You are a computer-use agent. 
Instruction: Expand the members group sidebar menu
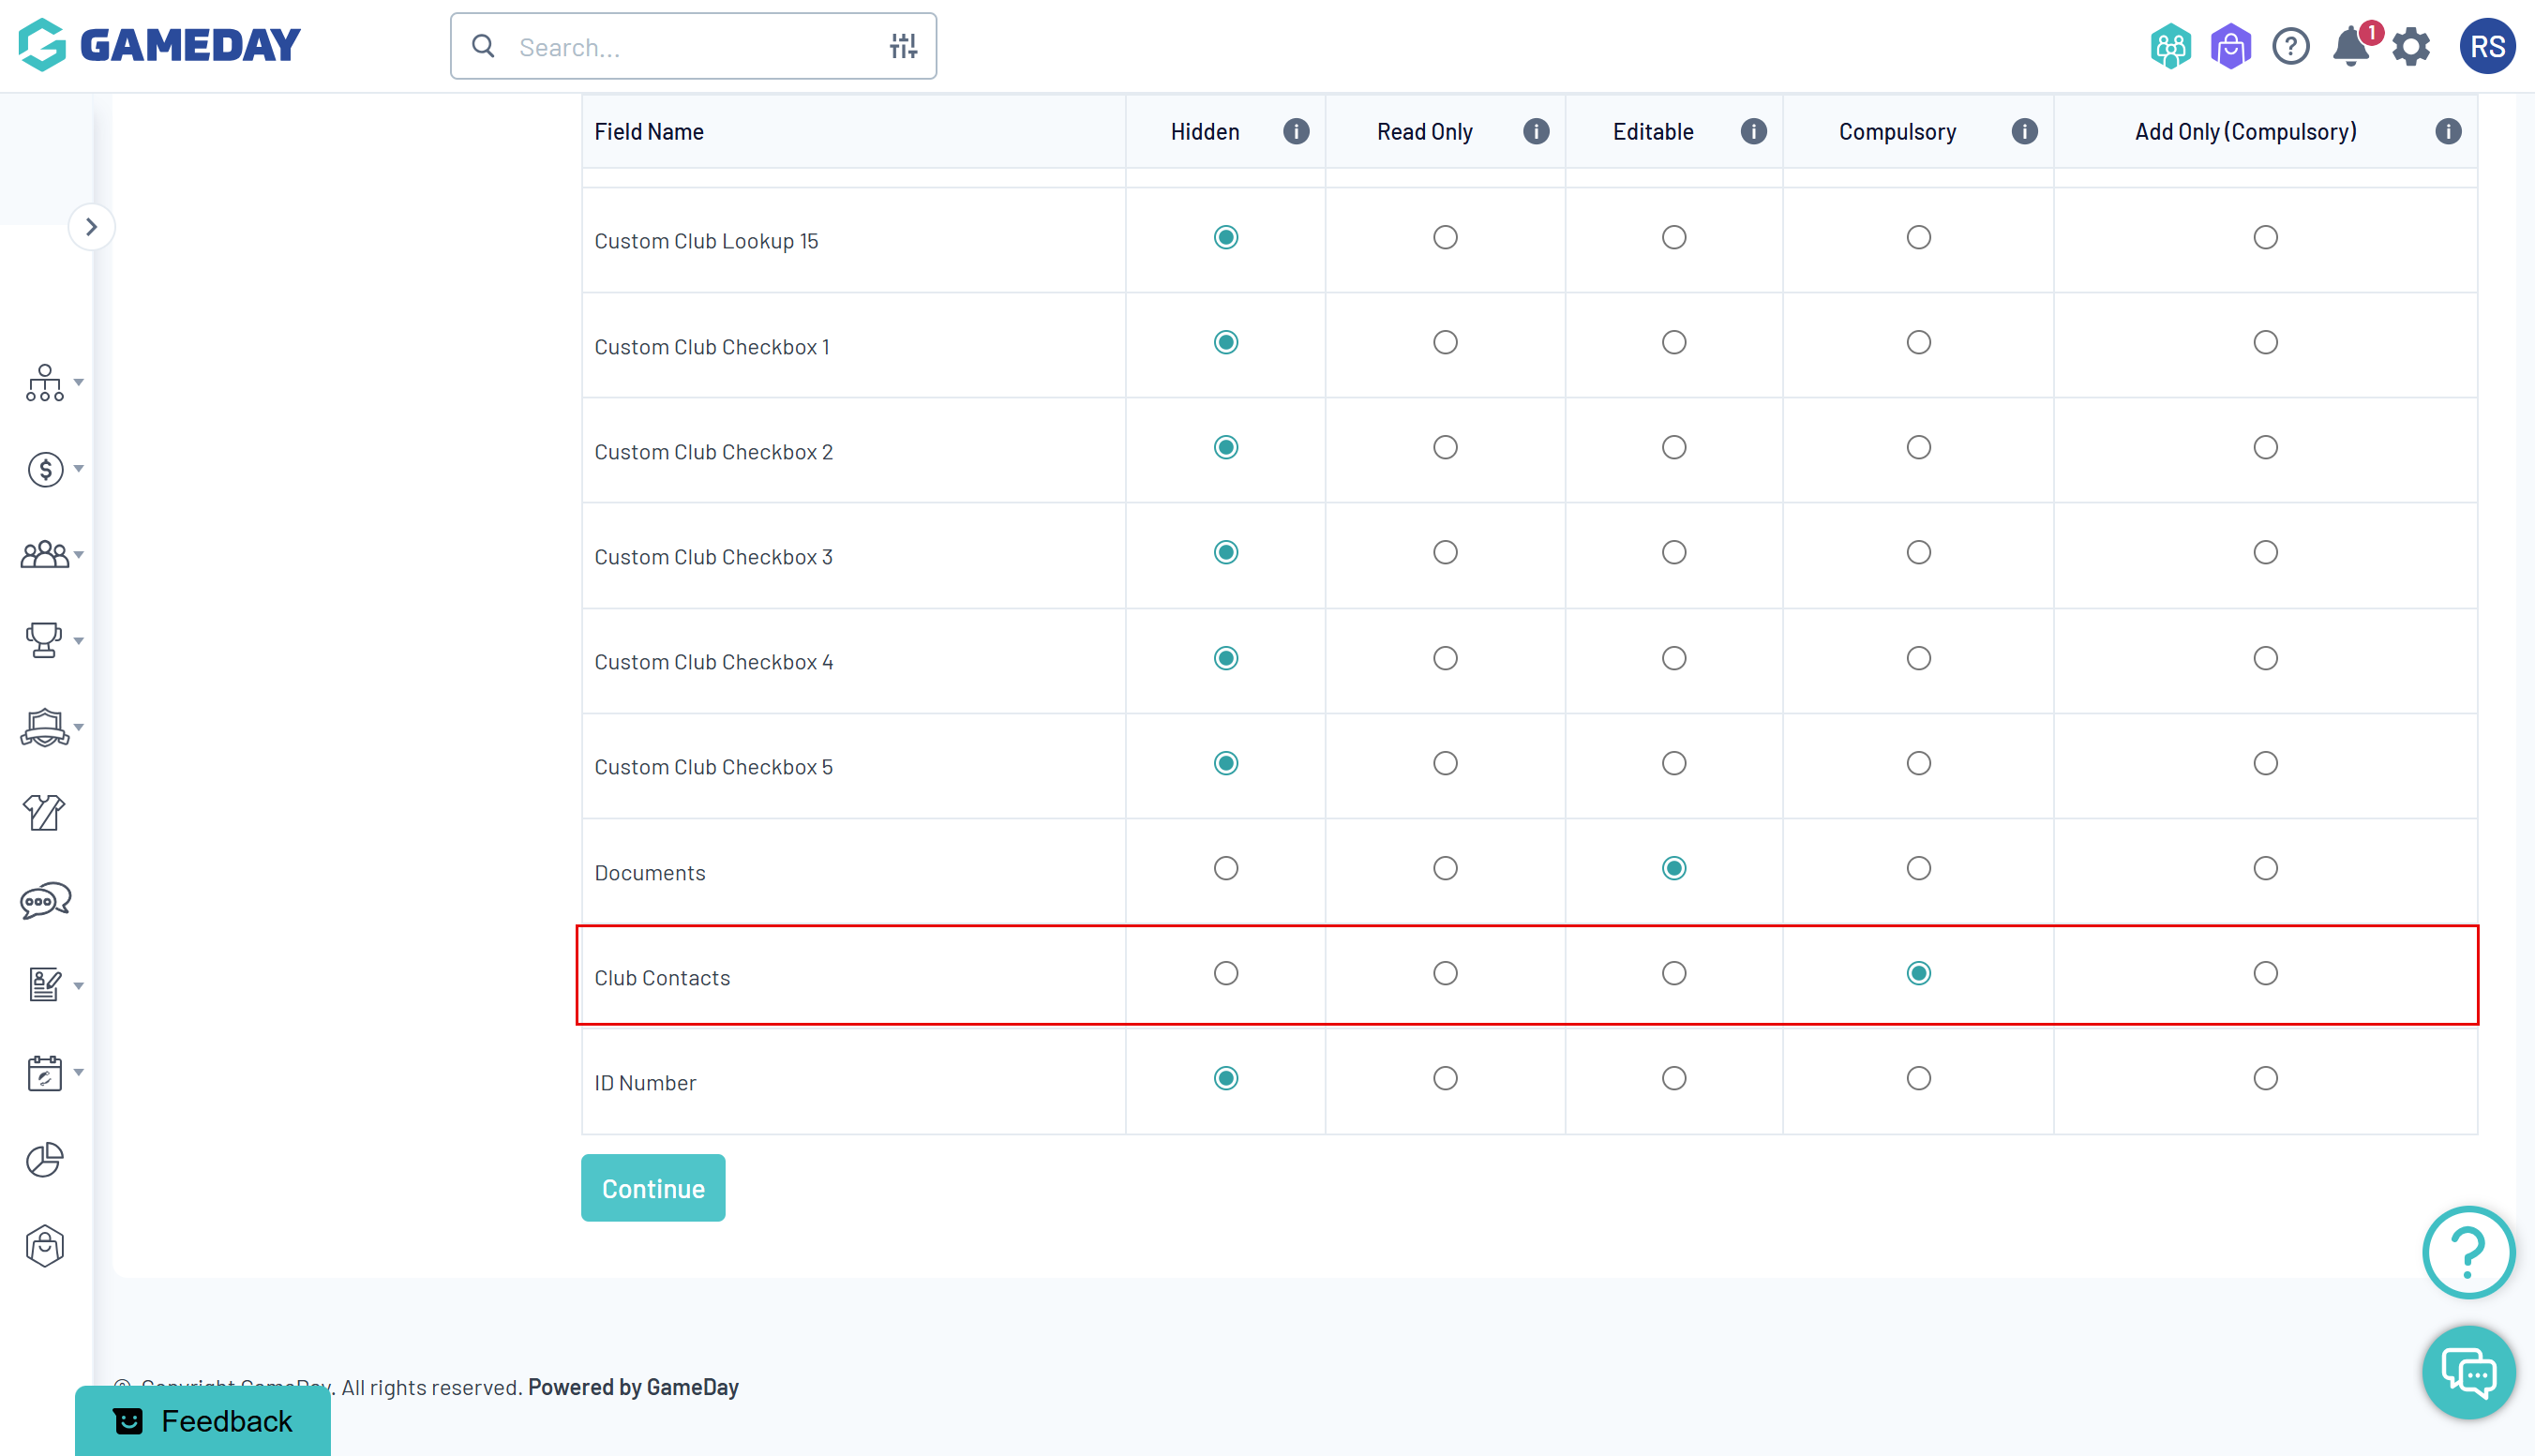click(50, 554)
